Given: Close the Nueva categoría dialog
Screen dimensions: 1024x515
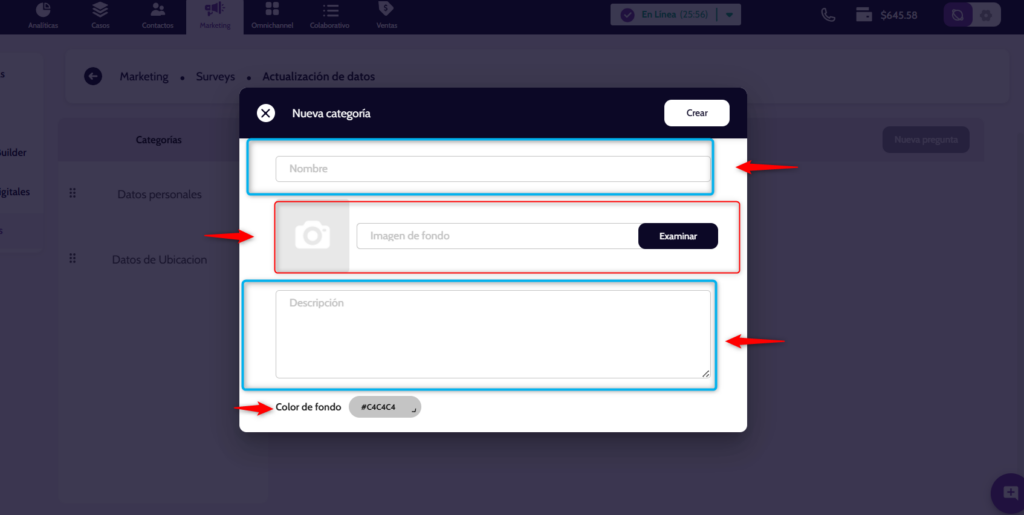Looking at the screenshot, I should [266, 113].
